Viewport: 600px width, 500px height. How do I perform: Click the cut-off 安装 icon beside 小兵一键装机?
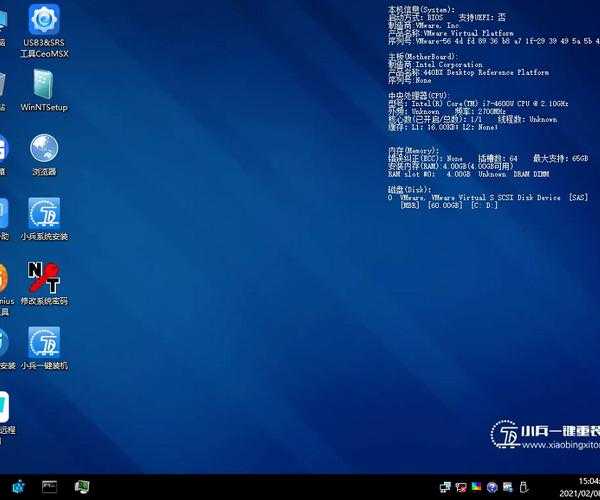(5, 343)
